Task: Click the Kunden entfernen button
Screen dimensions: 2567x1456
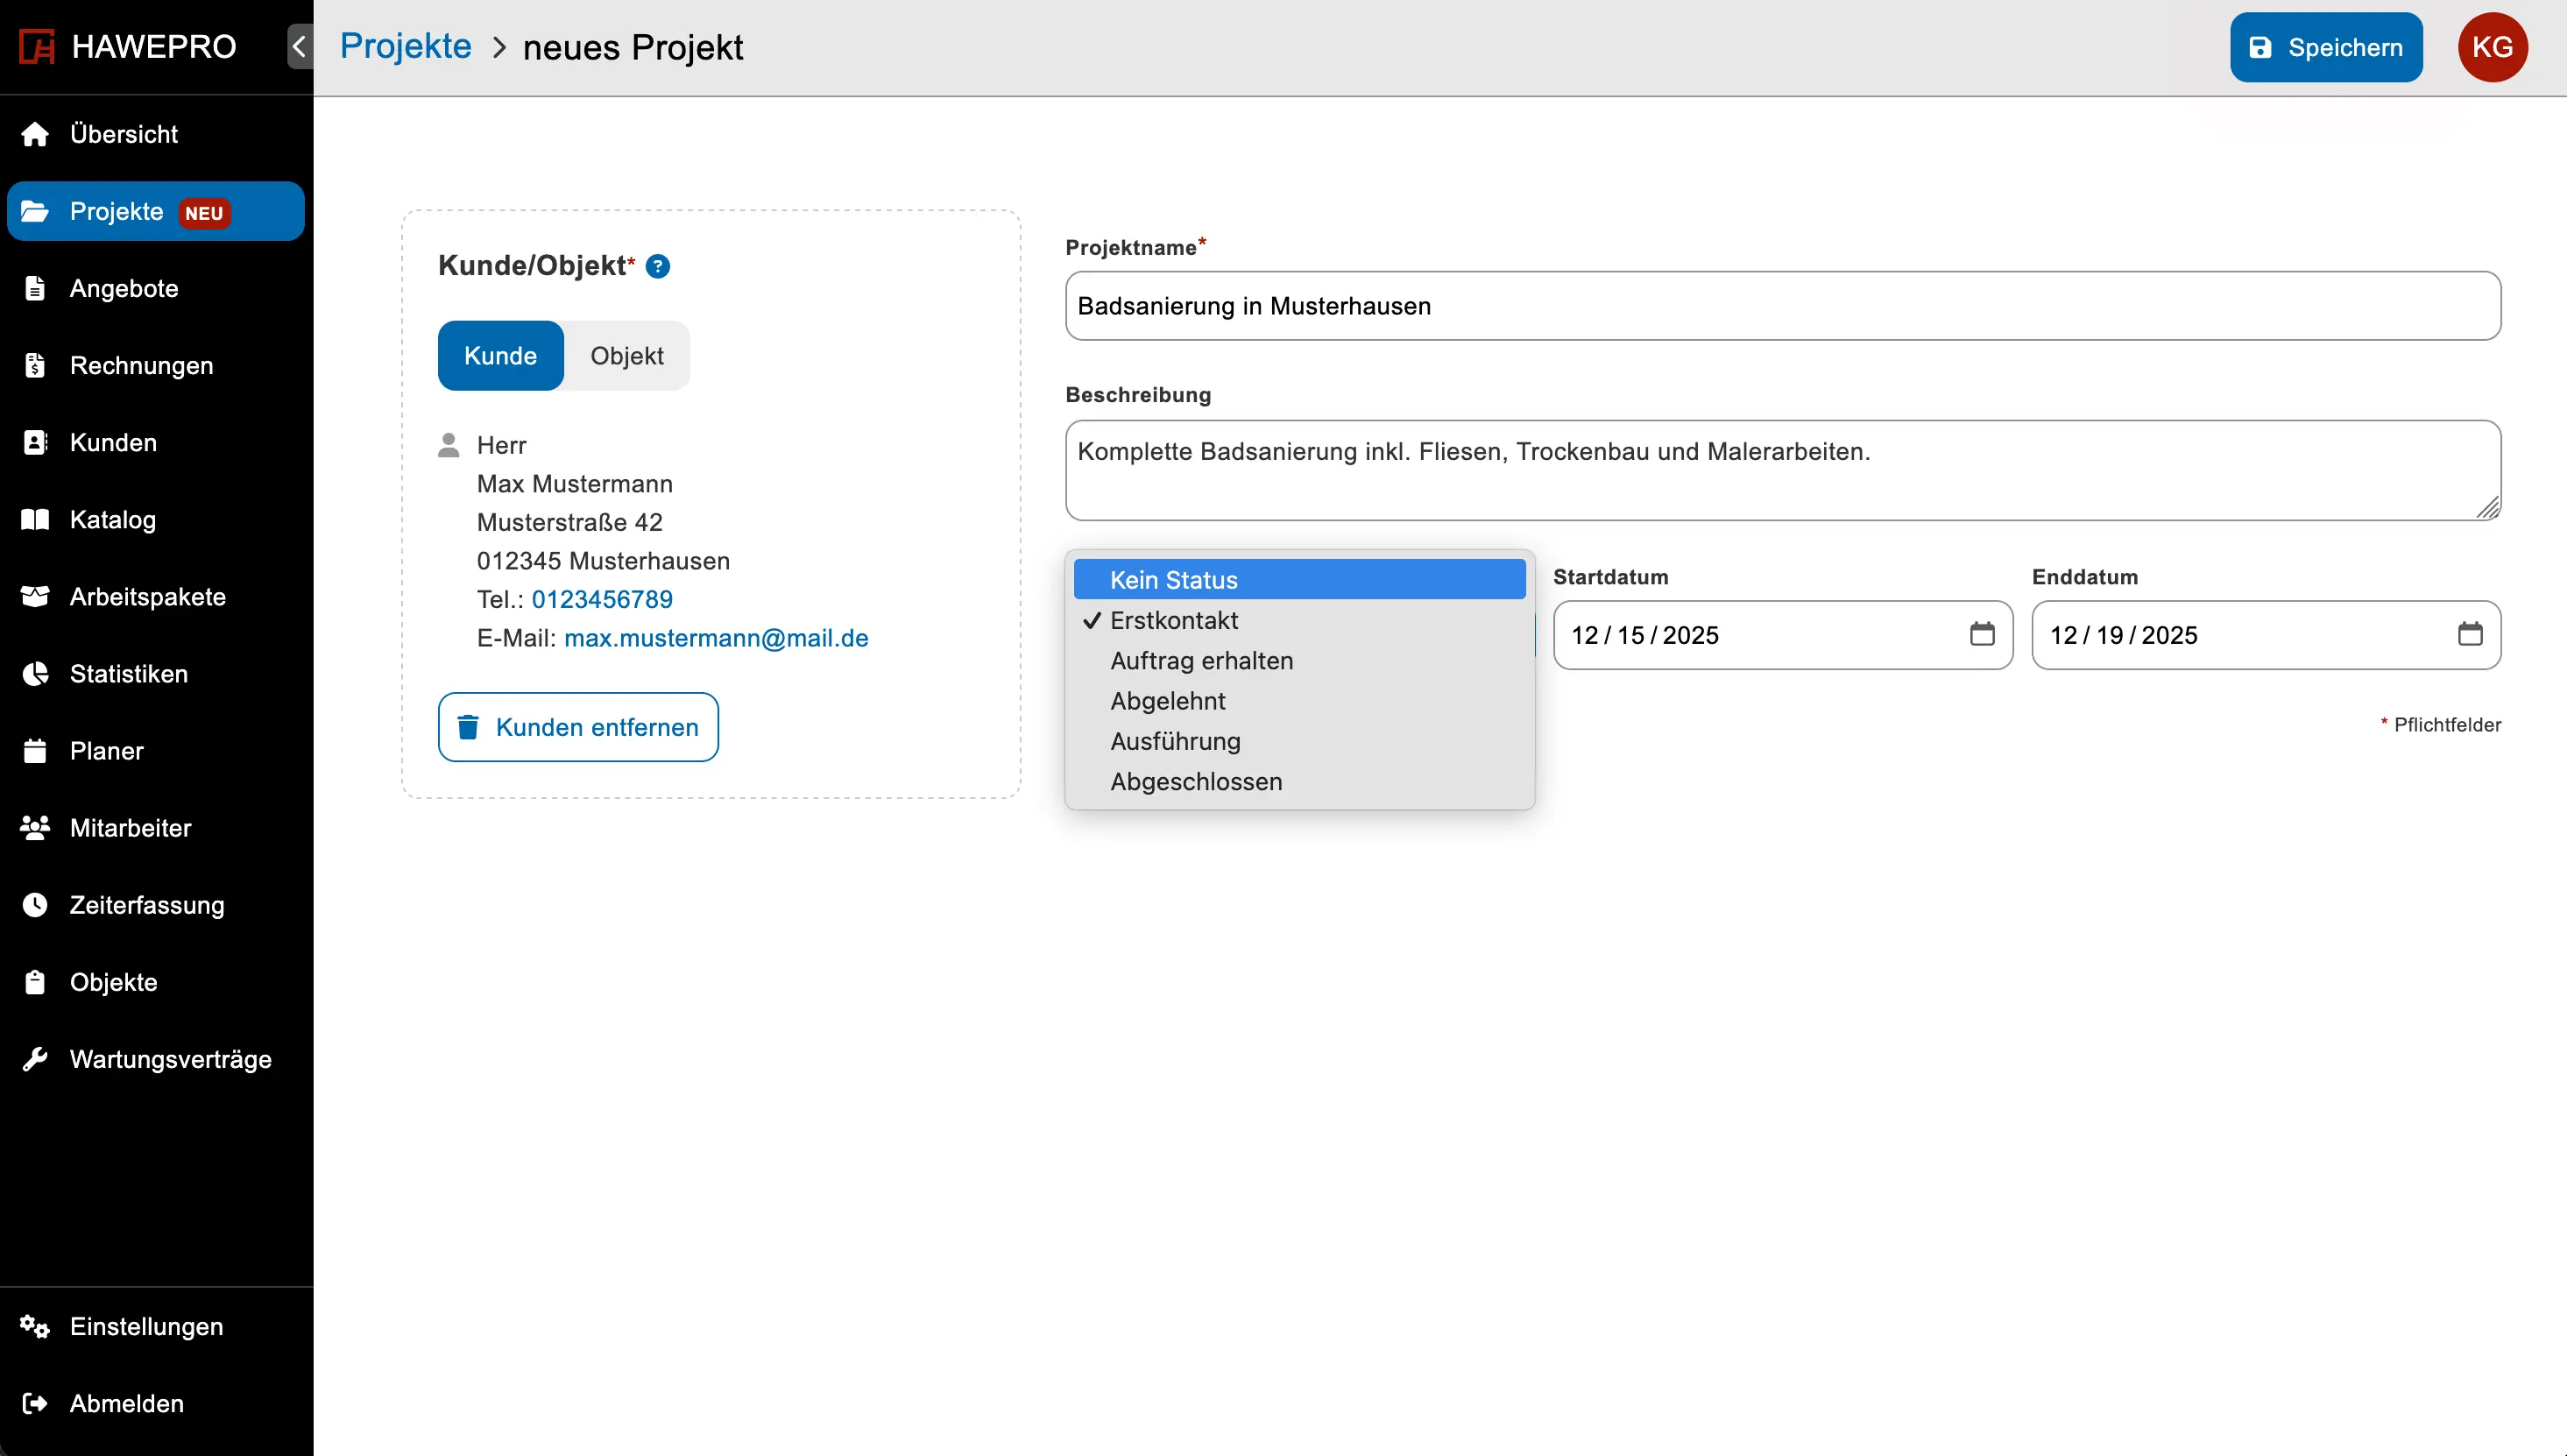Action: pyautogui.click(x=578, y=727)
